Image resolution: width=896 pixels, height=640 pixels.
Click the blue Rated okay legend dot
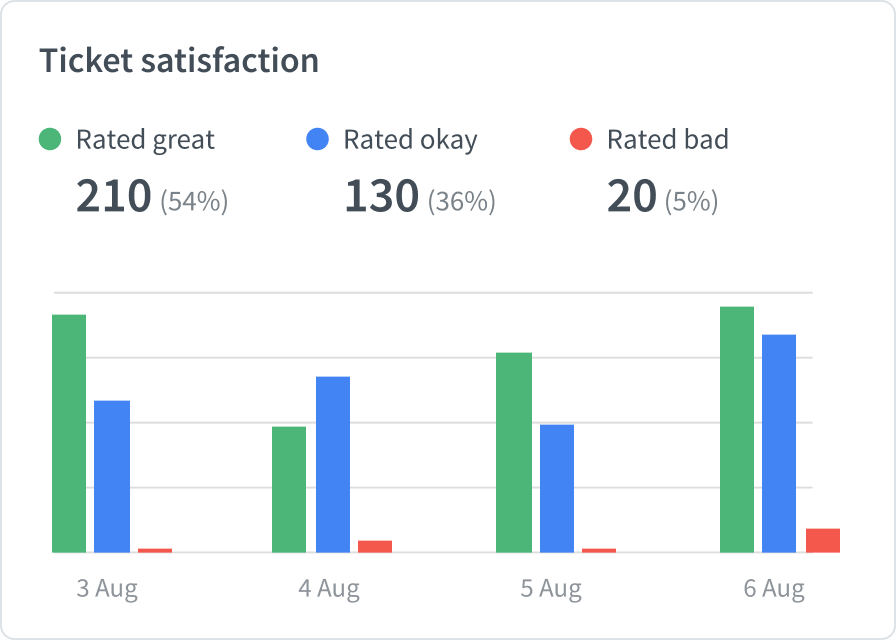(317, 140)
